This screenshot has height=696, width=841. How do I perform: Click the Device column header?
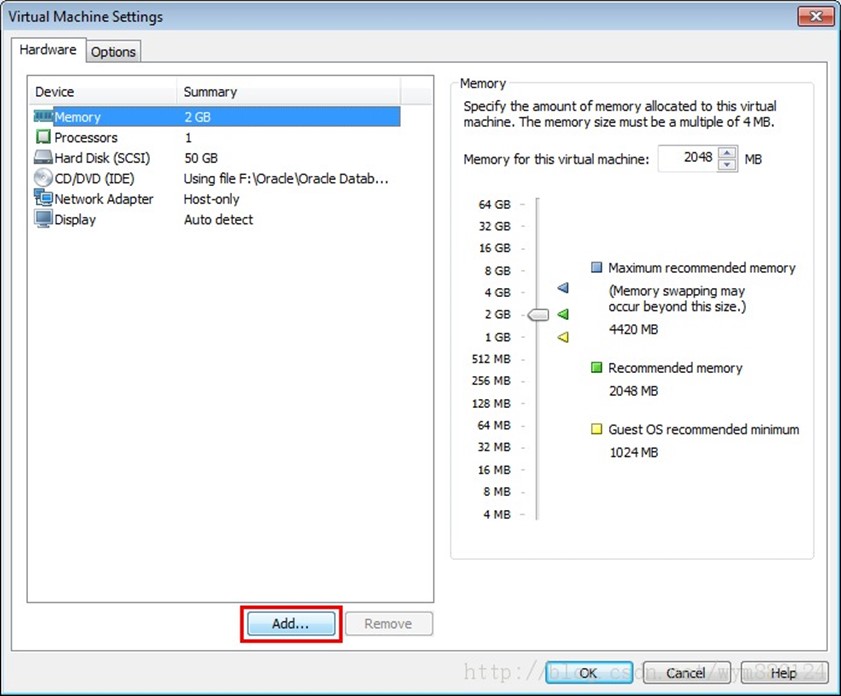coord(103,92)
